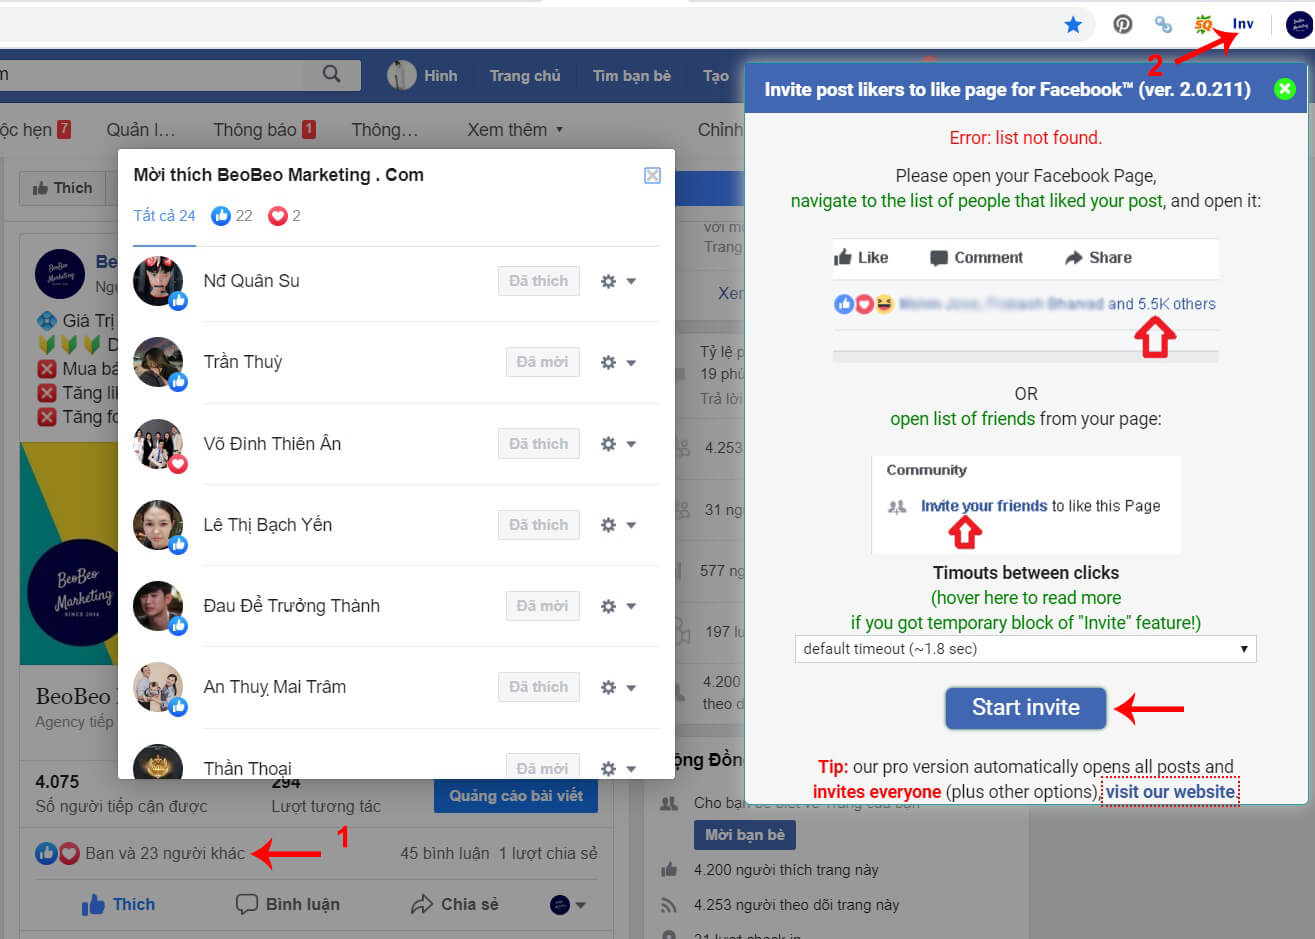Click the link-shortener chain icon
The height and width of the screenshot is (939, 1315).
[1162, 24]
